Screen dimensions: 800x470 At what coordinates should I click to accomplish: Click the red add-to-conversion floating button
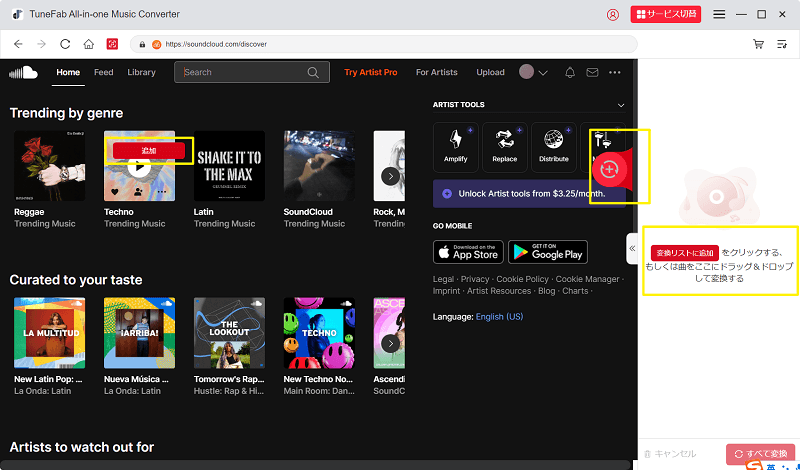click(610, 169)
